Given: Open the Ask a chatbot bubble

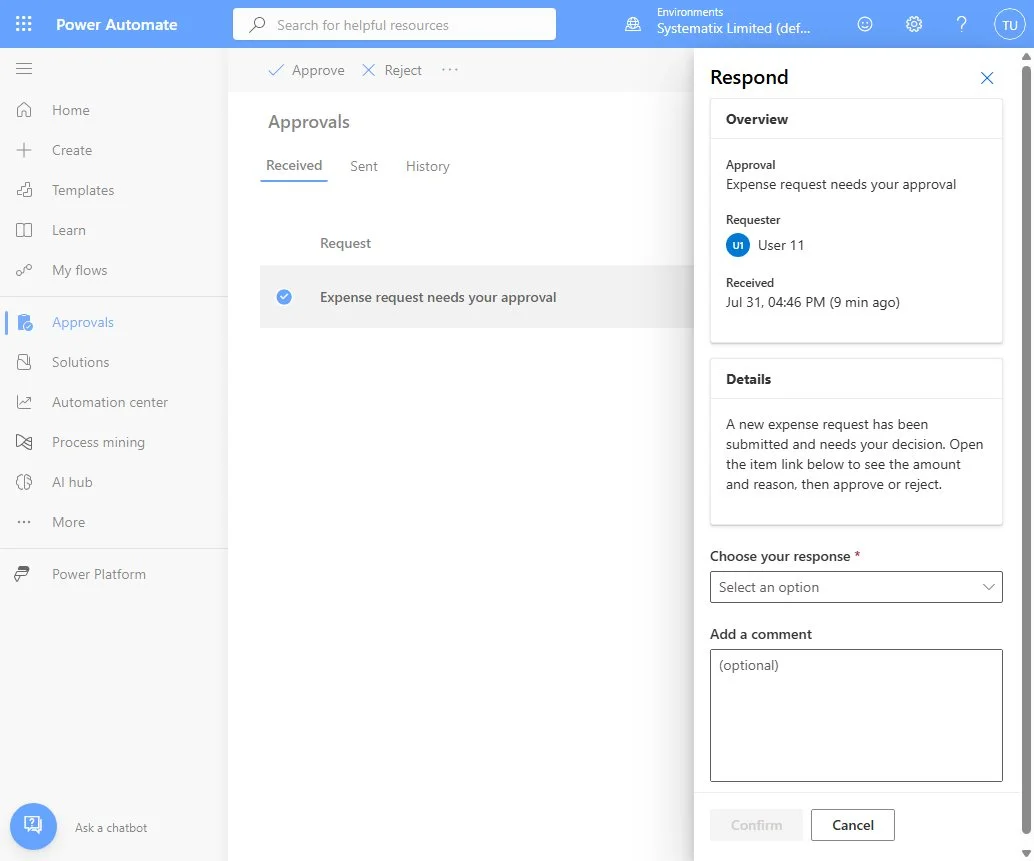Looking at the screenshot, I should click(x=33, y=826).
